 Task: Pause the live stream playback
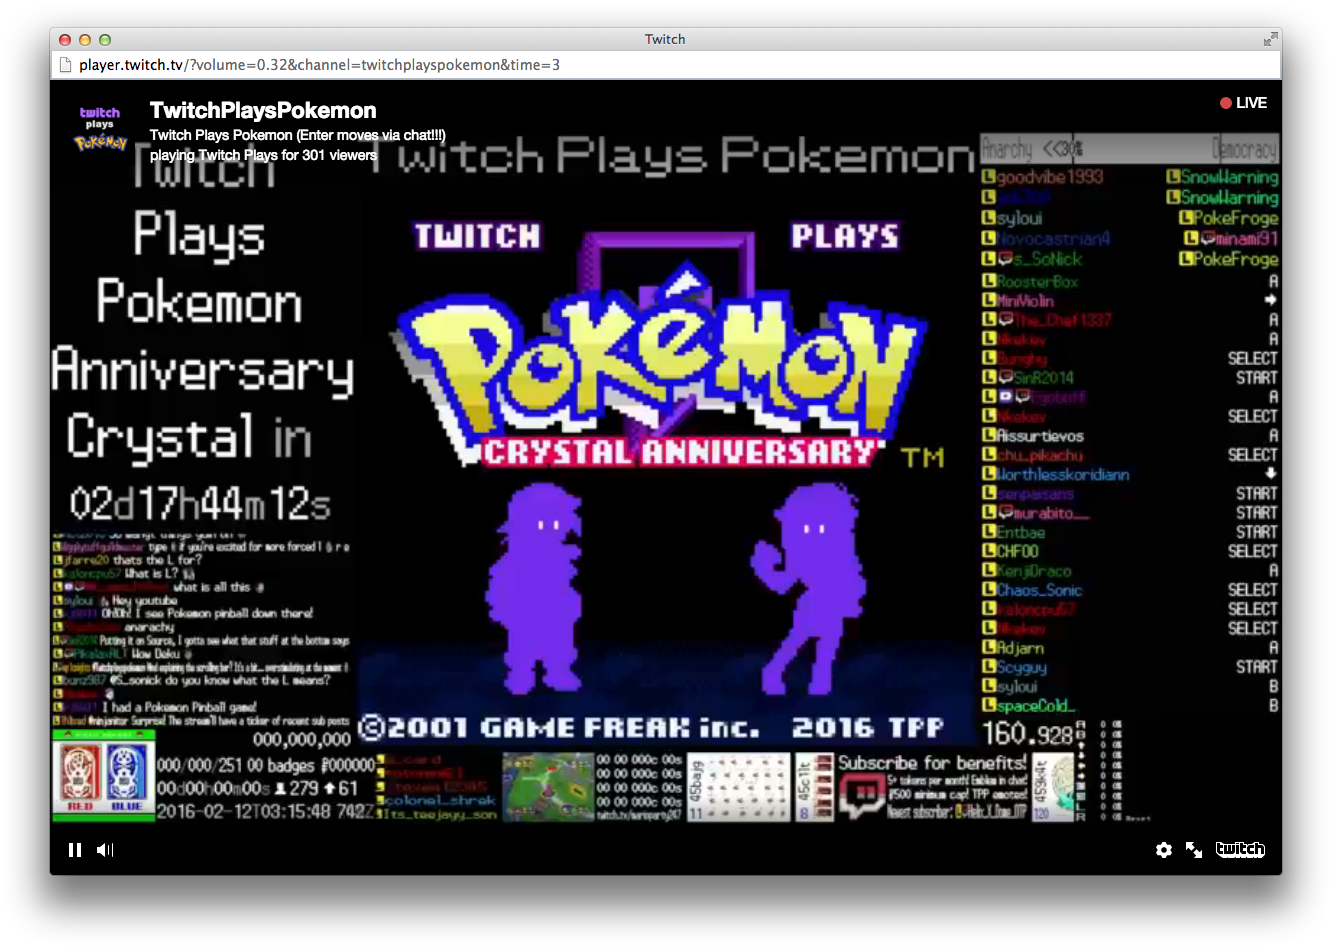click(74, 850)
